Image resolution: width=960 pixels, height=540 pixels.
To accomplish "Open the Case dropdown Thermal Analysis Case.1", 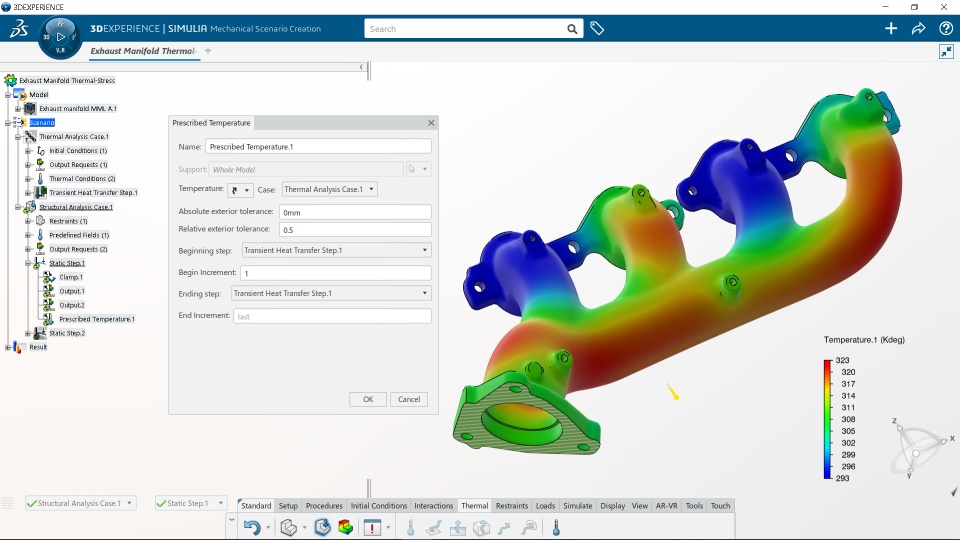I will [x=329, y=189].
